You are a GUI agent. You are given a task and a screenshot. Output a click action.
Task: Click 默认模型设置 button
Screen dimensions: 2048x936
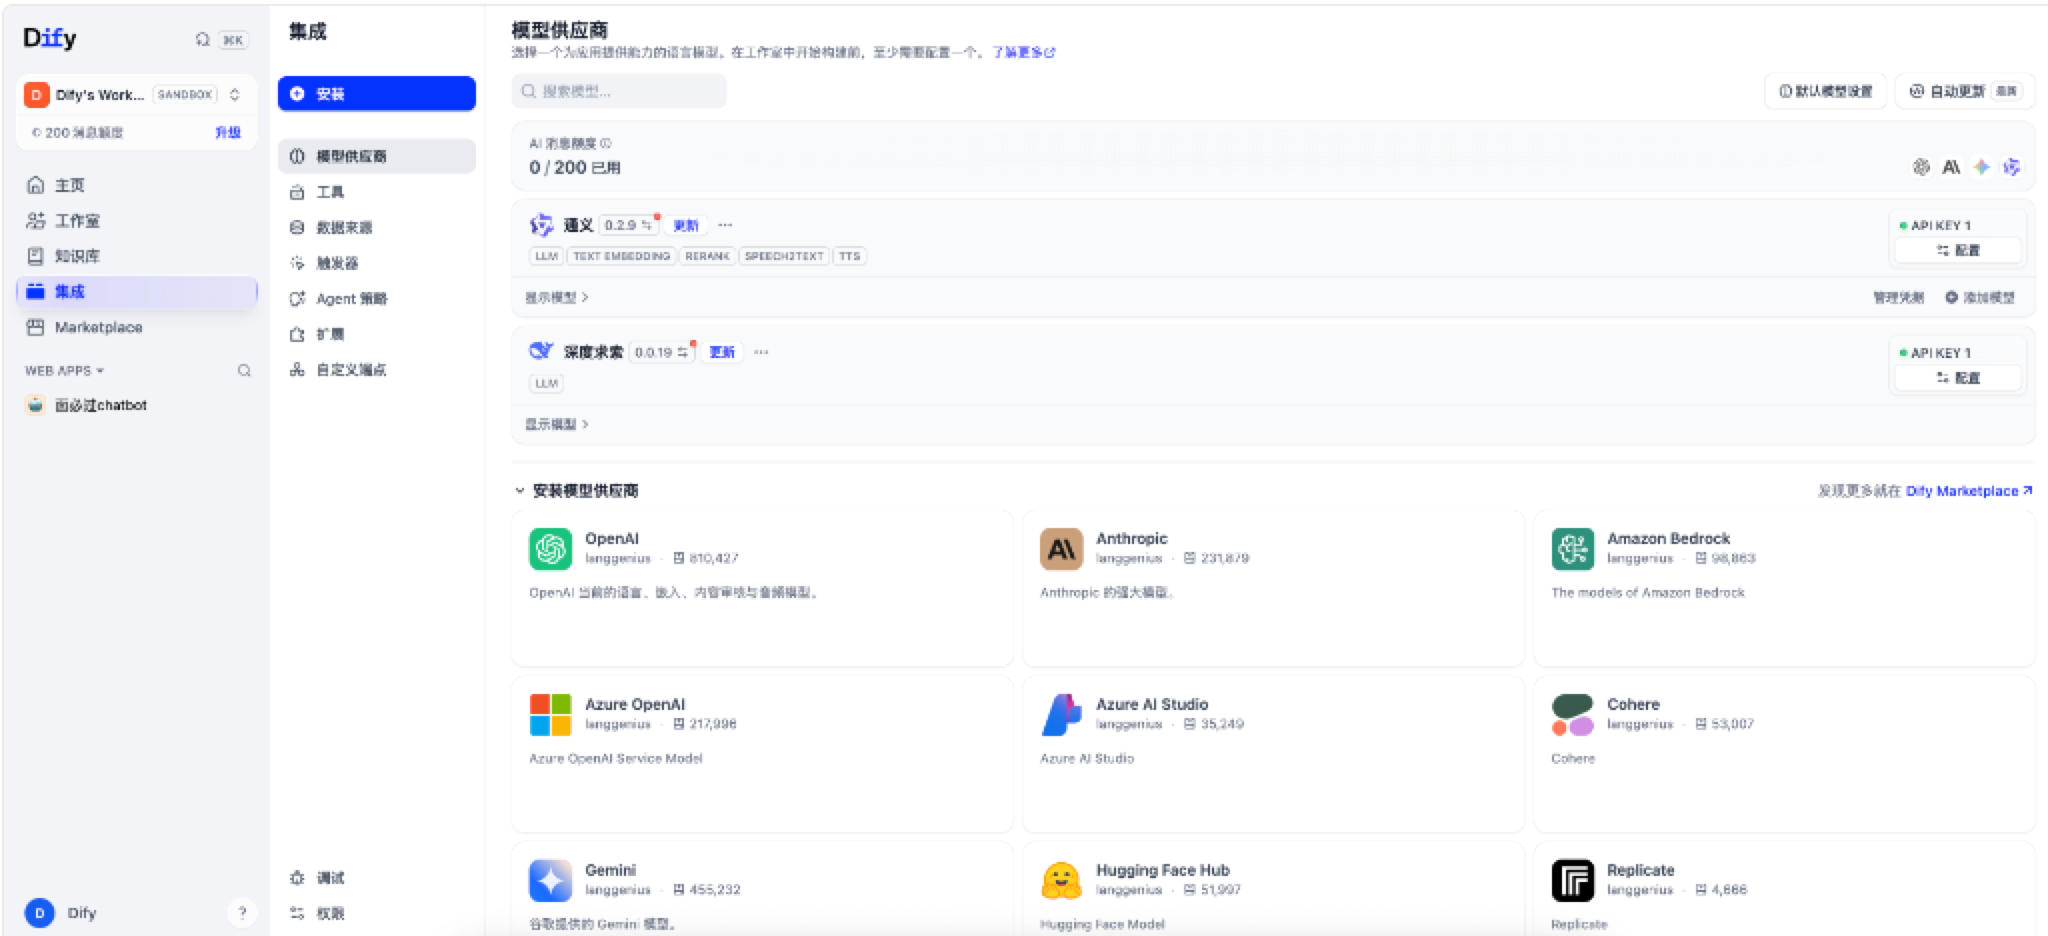(1825, 91)
